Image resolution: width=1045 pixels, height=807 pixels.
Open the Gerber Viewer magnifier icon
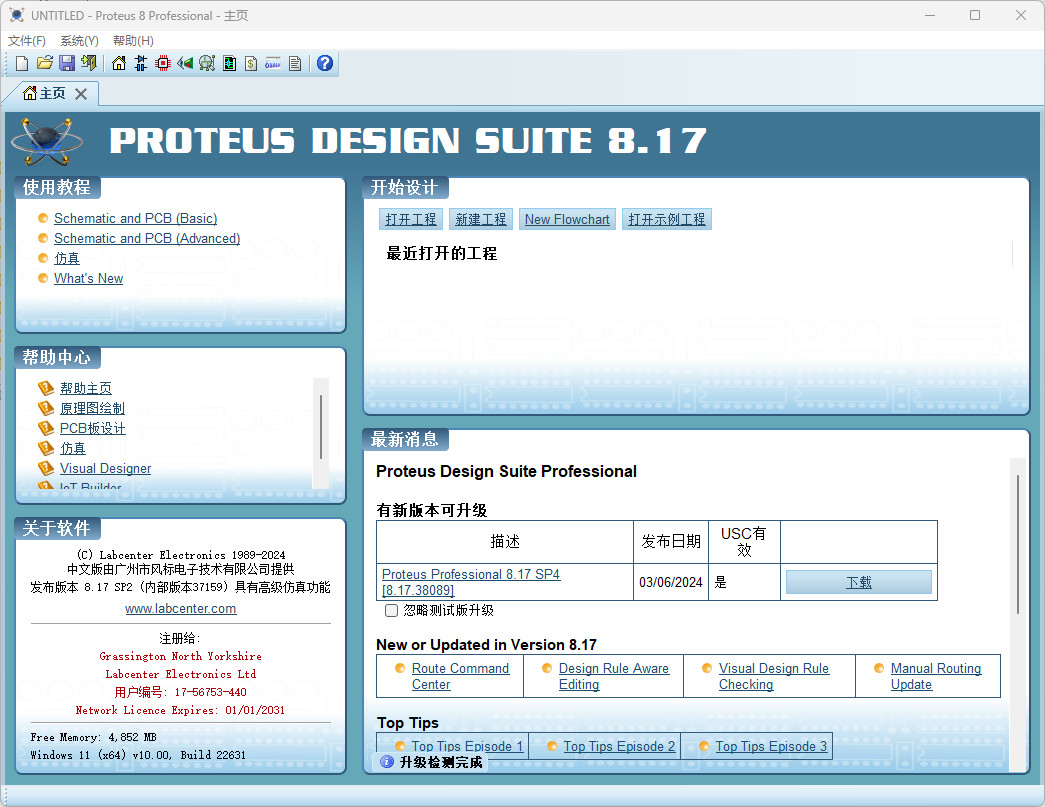(207, 63)
